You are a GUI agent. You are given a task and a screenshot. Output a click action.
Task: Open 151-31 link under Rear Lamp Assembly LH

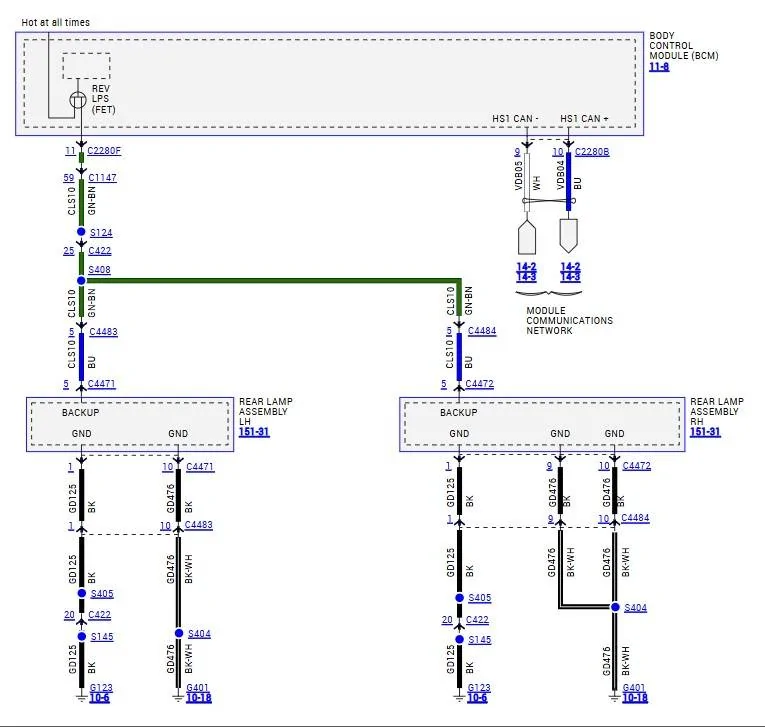(x=254, y=432)
